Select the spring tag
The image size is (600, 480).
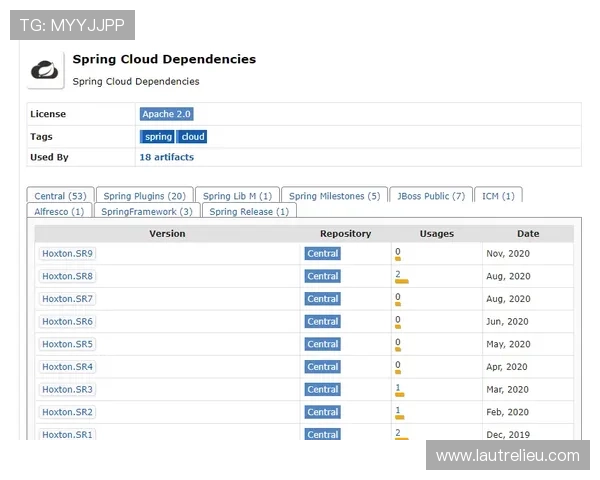point(158,137)
